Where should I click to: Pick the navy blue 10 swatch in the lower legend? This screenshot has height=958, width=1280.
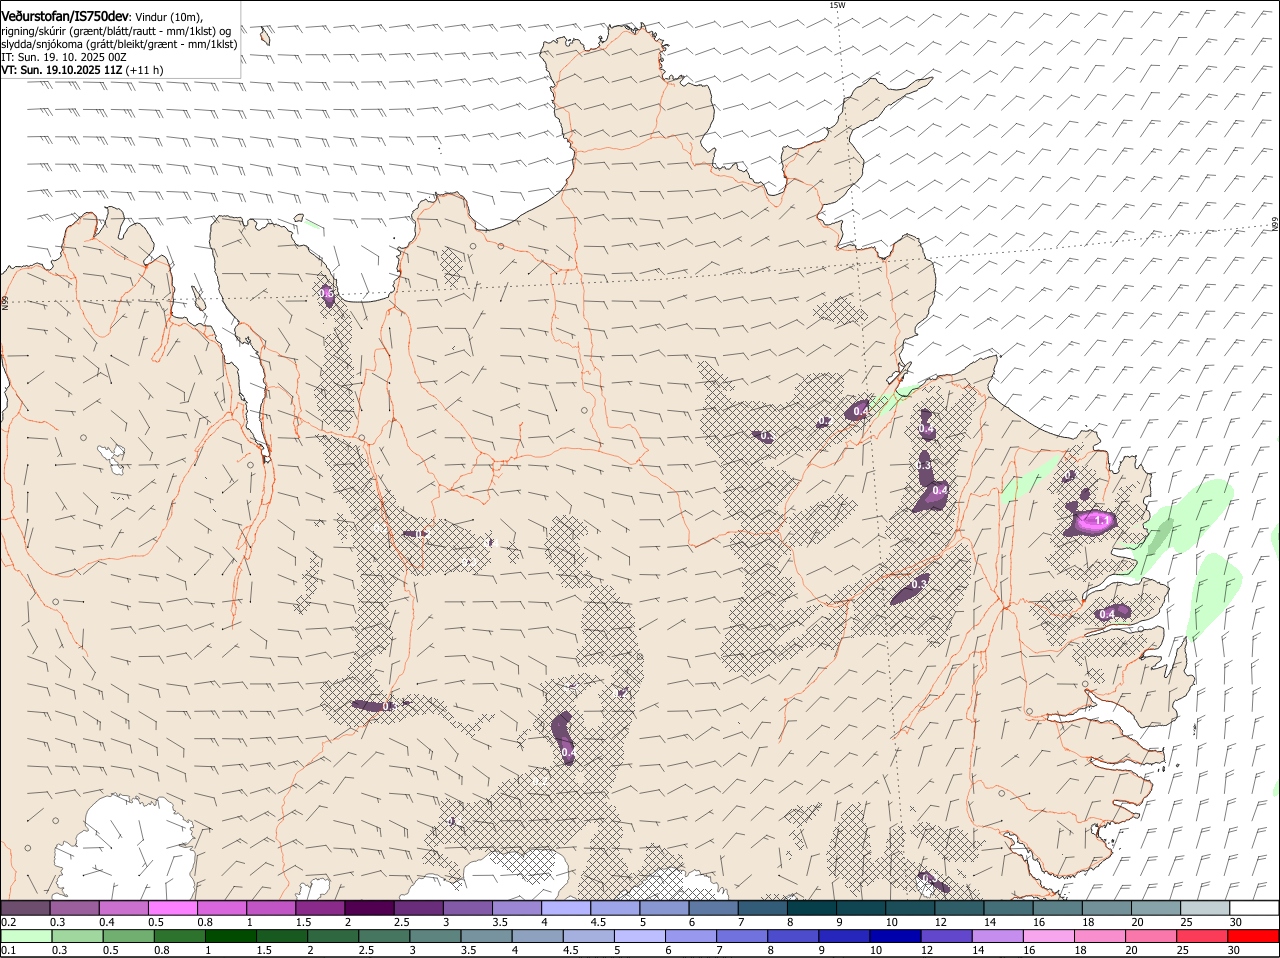894,937
